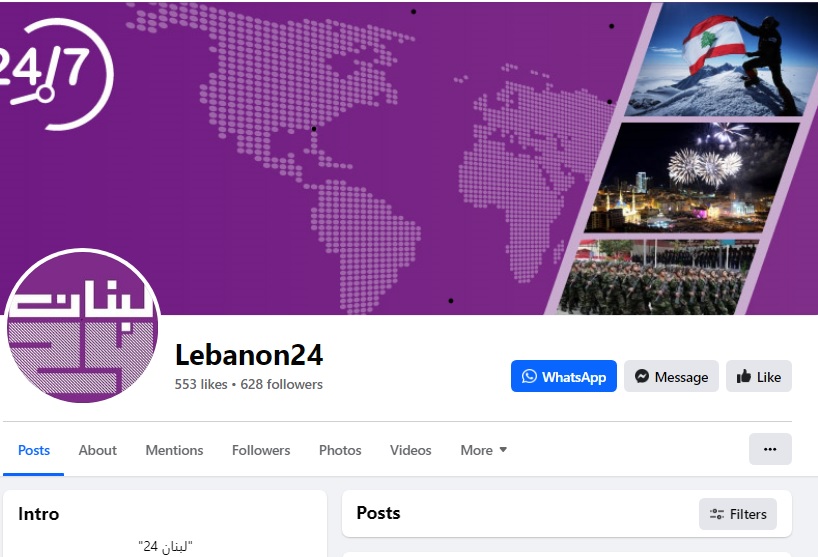
Task: Open the Lebanese flag mountain photo
Action: (723, 59)
